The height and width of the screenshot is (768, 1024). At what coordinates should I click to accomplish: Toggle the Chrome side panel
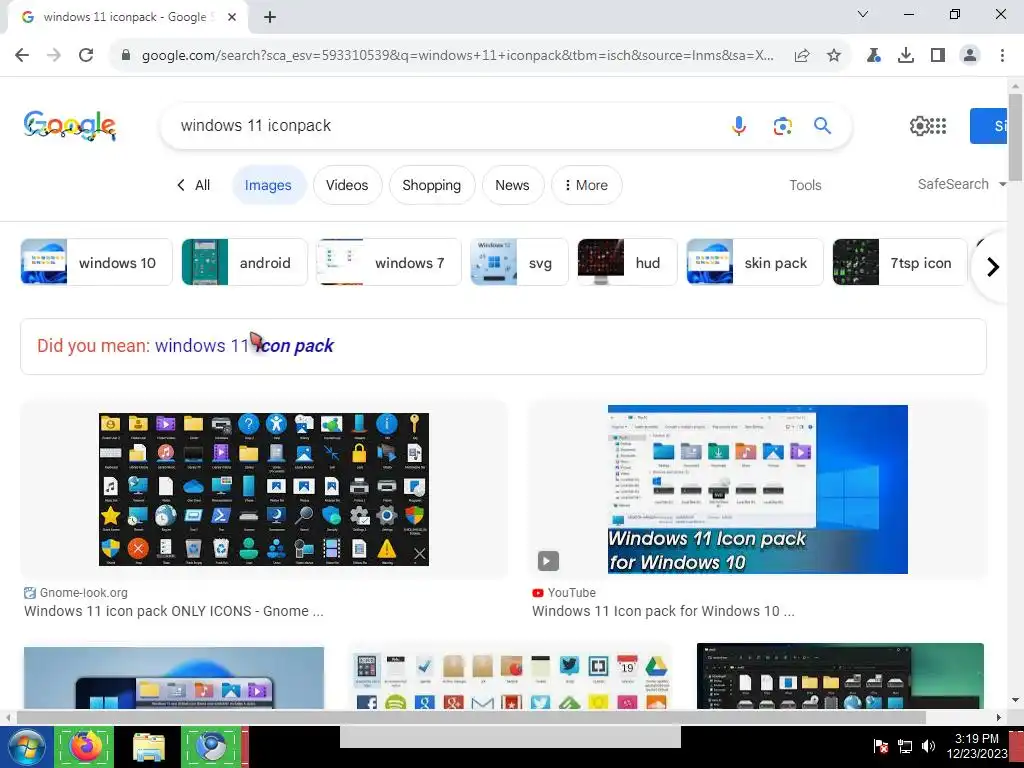coord(938,56)
